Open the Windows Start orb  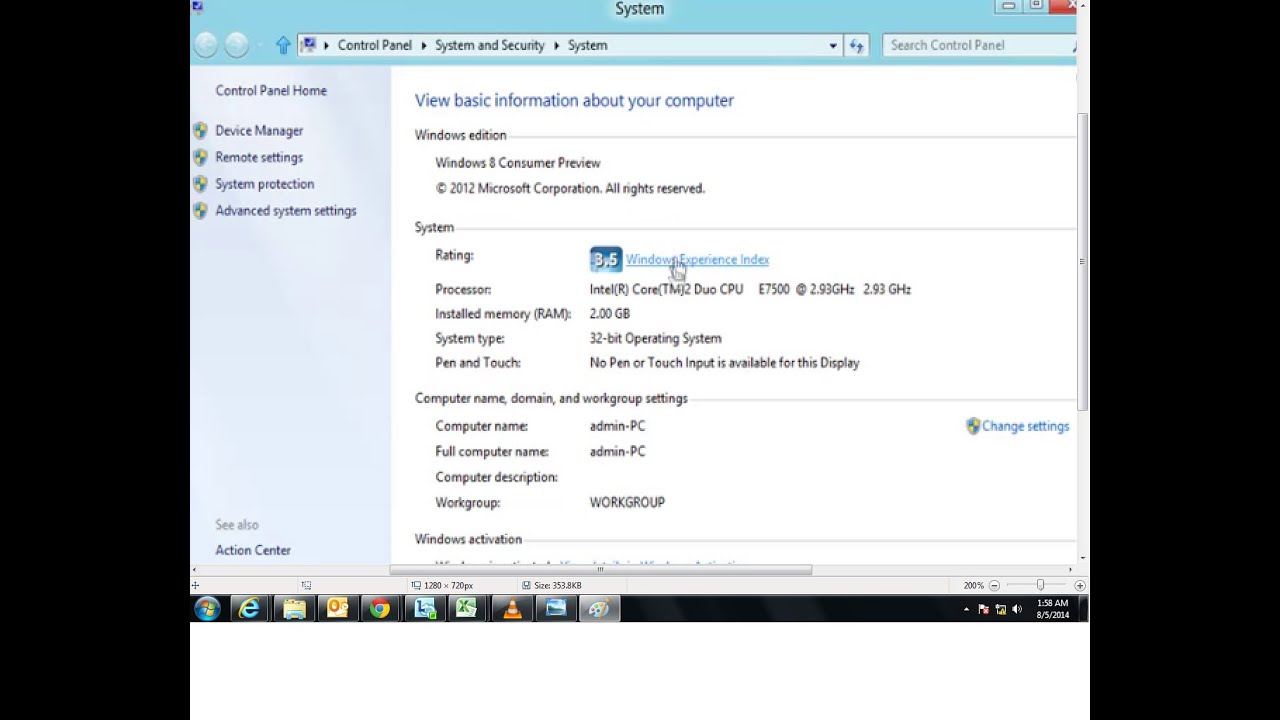pyautogui.click(x=207, y=608)
